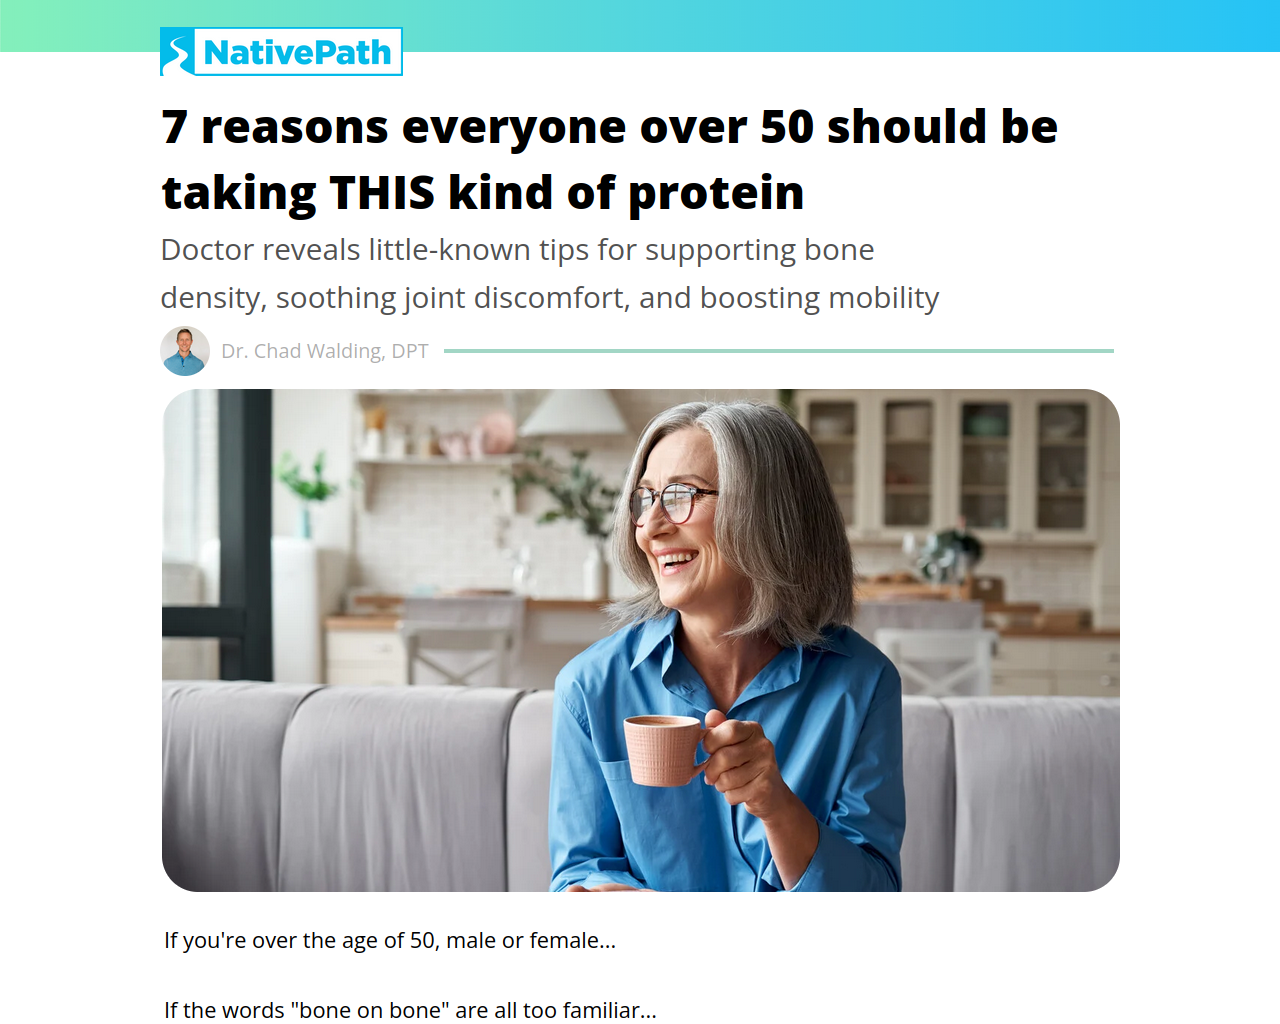Screen dimensions: 1280x1024
Task: Click the NativePath wavy S logo icon
Action: pos(178,52)
